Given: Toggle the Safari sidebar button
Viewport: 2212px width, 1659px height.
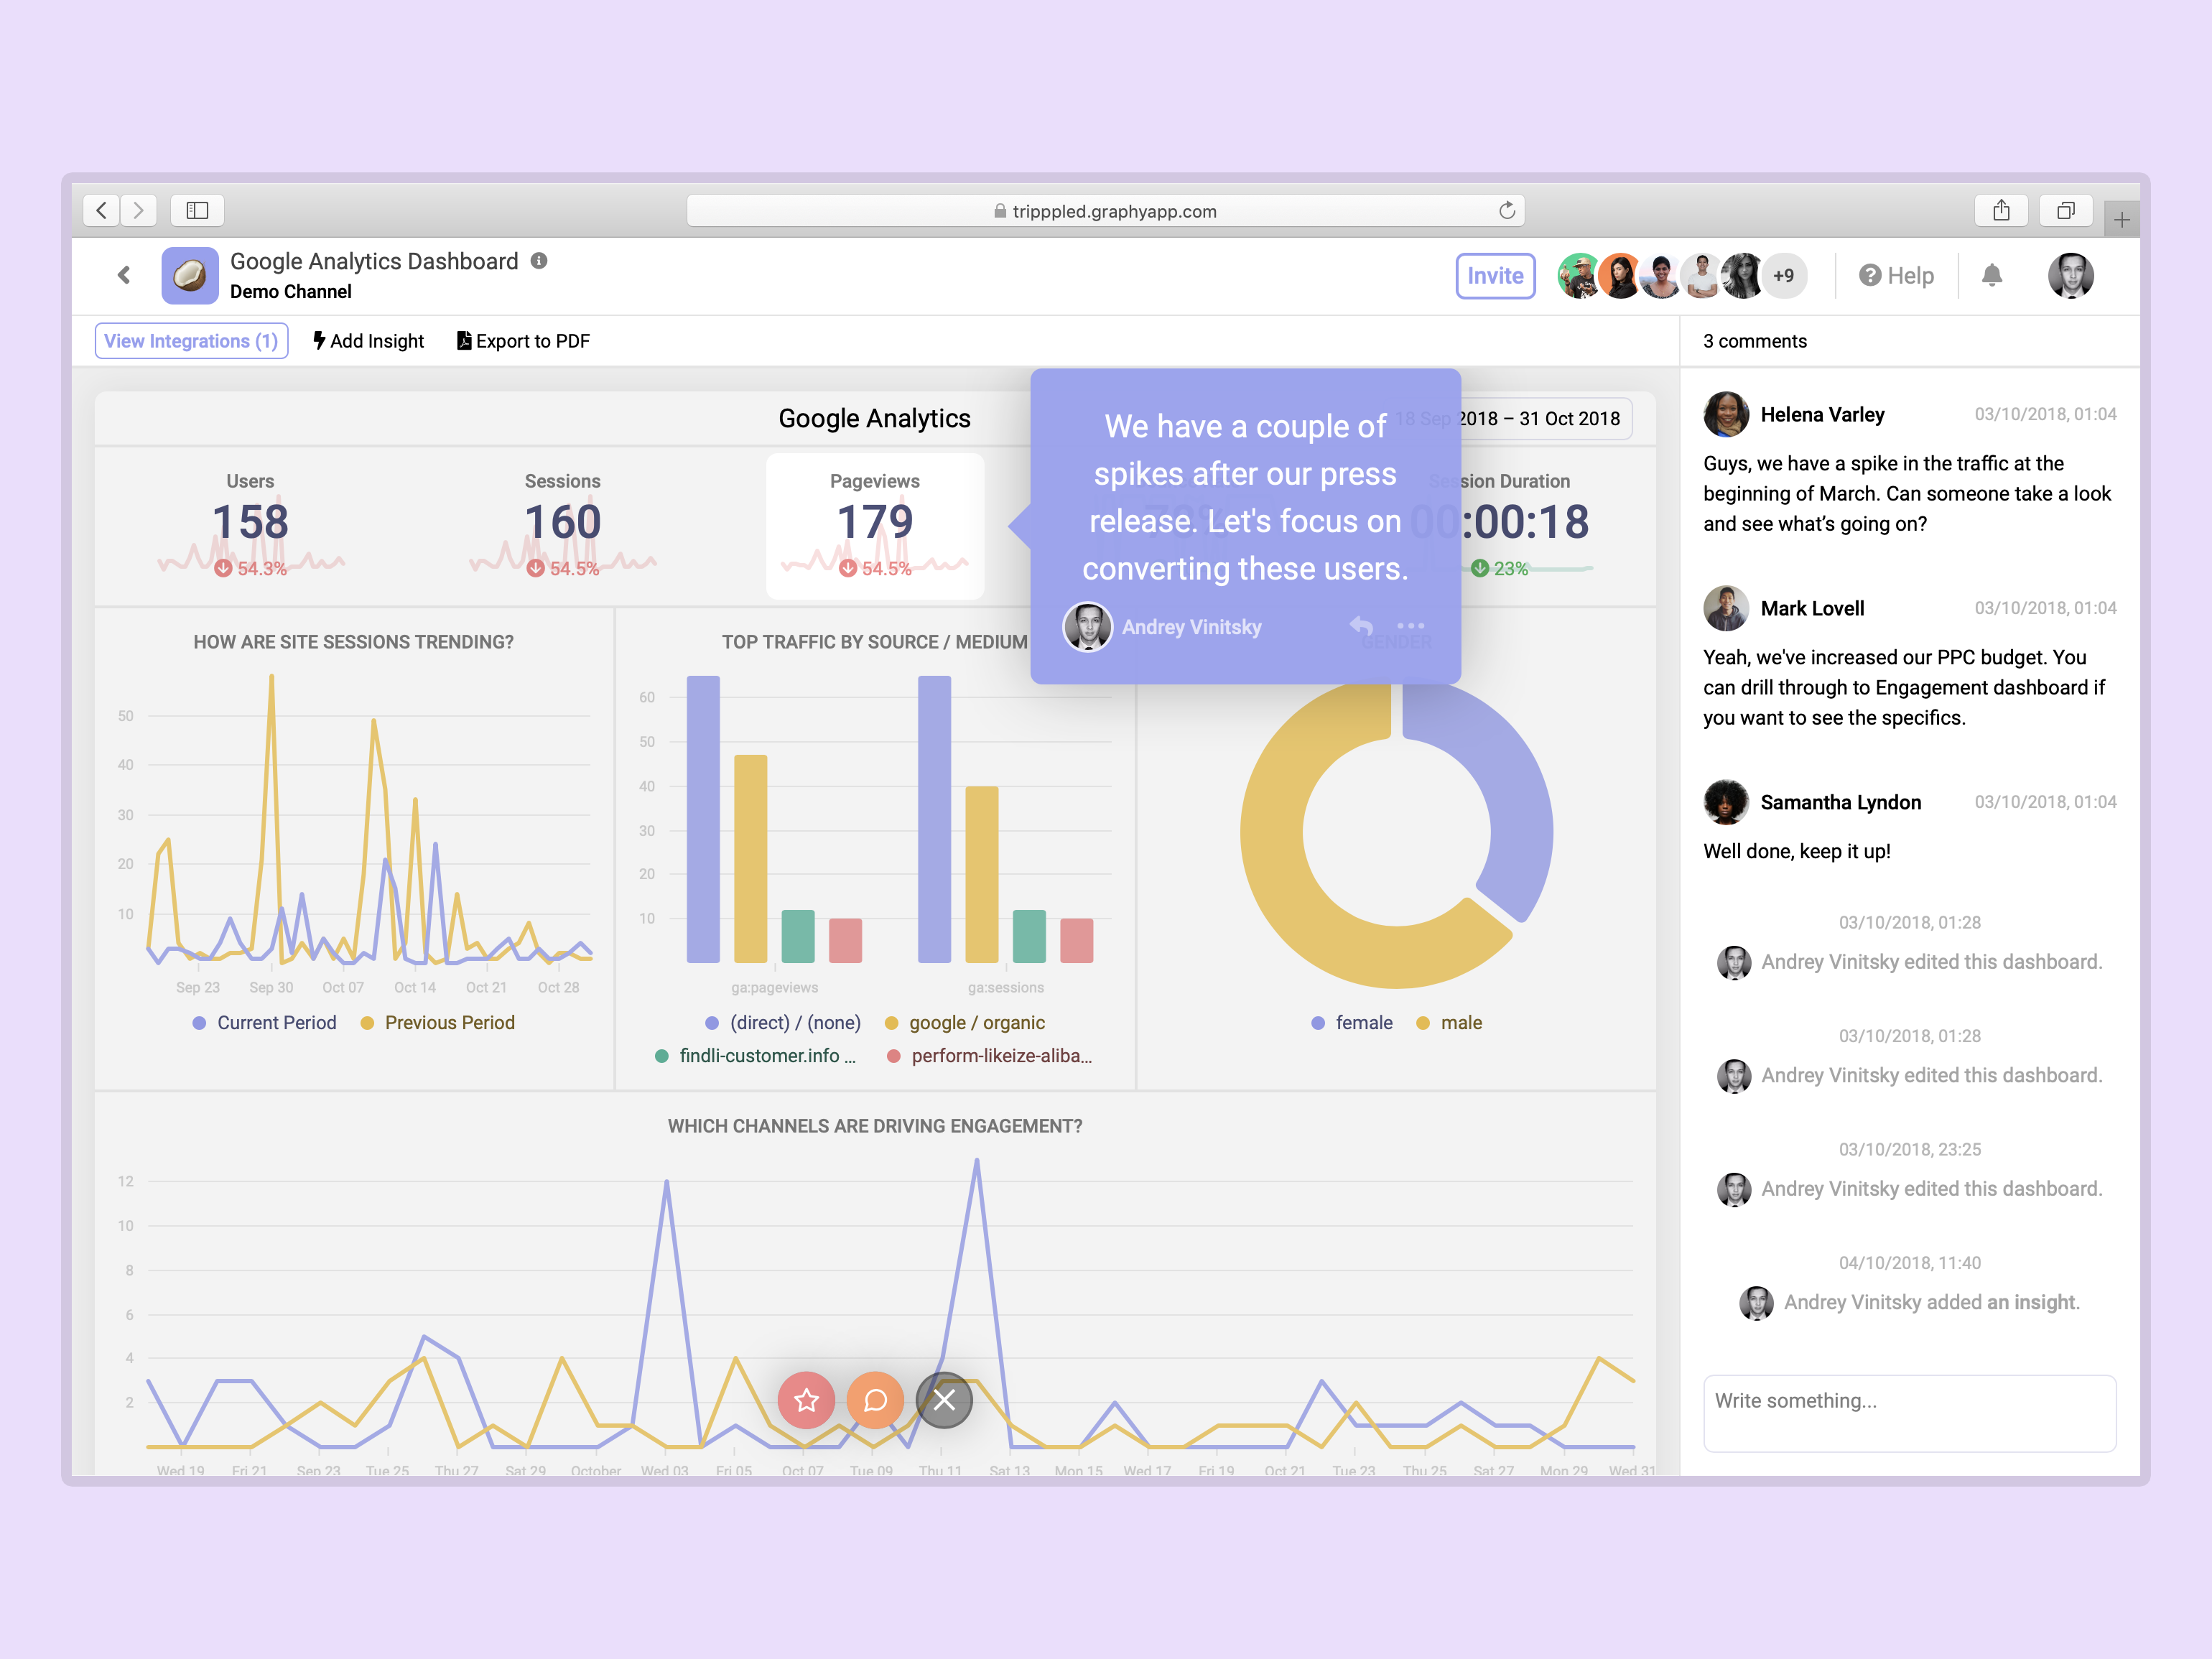Looking at the screenshot, I should pyautogui.click(x=197, y=210).
